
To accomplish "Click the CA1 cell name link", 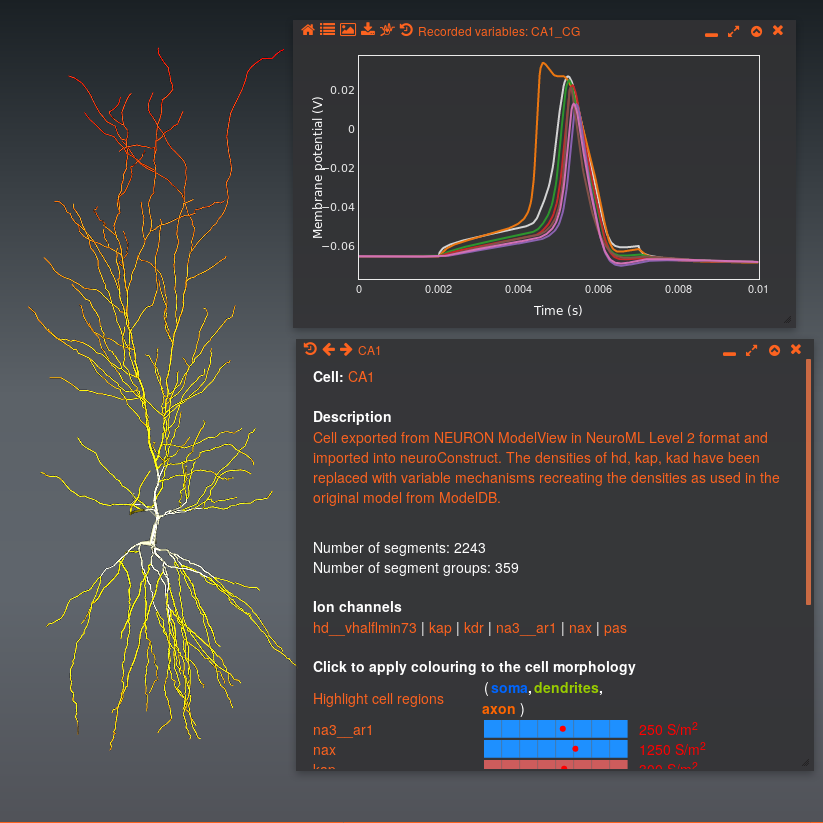I will pyautogui.click(x=360, y=377).
